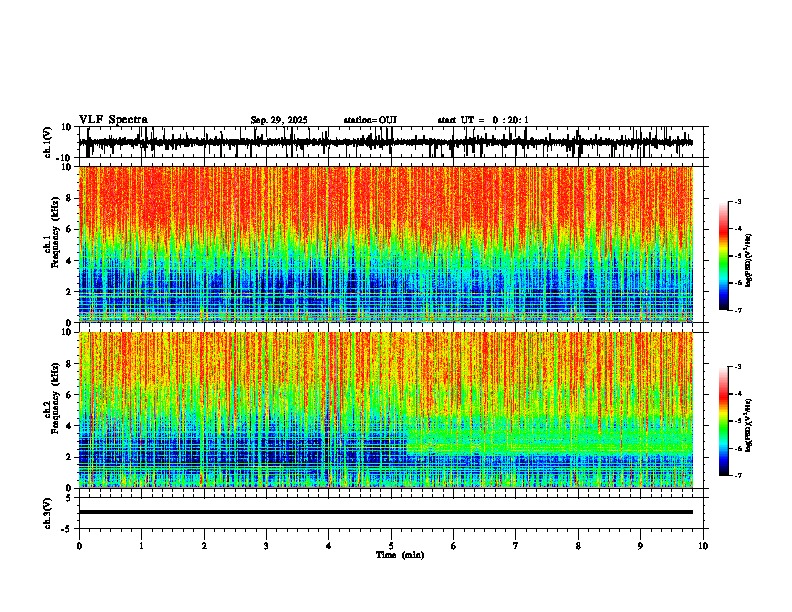Click the "ch.3(V)" axis label
The image size is (792, 612).
48,514
